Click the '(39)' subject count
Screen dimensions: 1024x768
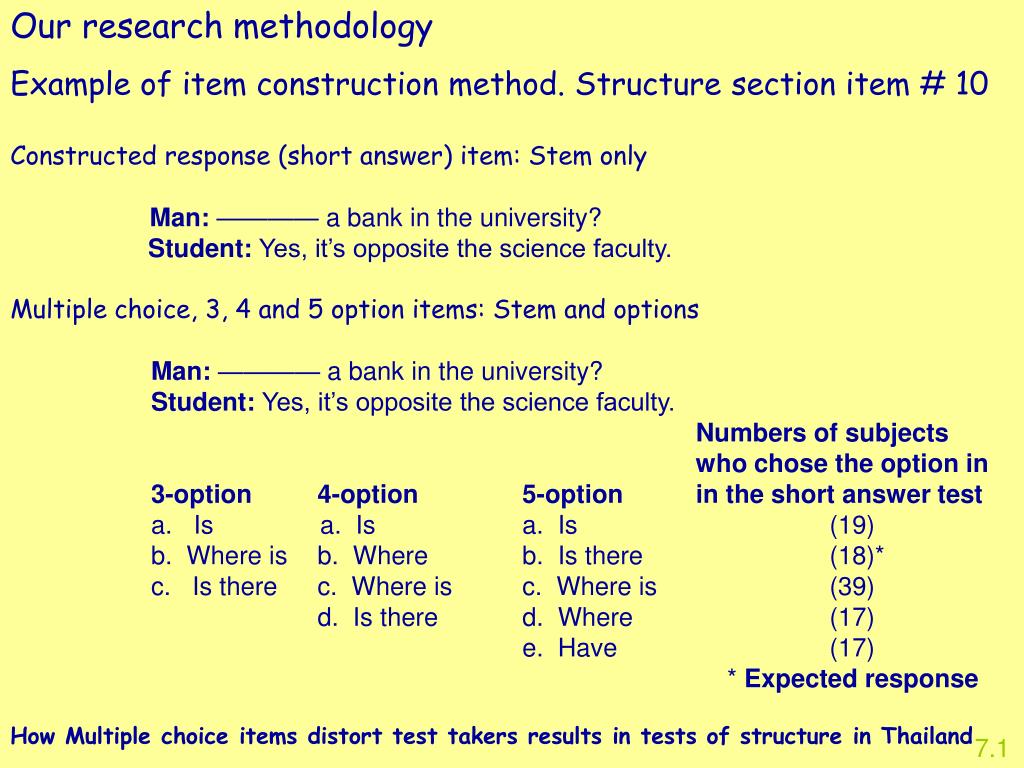point(852,586)
